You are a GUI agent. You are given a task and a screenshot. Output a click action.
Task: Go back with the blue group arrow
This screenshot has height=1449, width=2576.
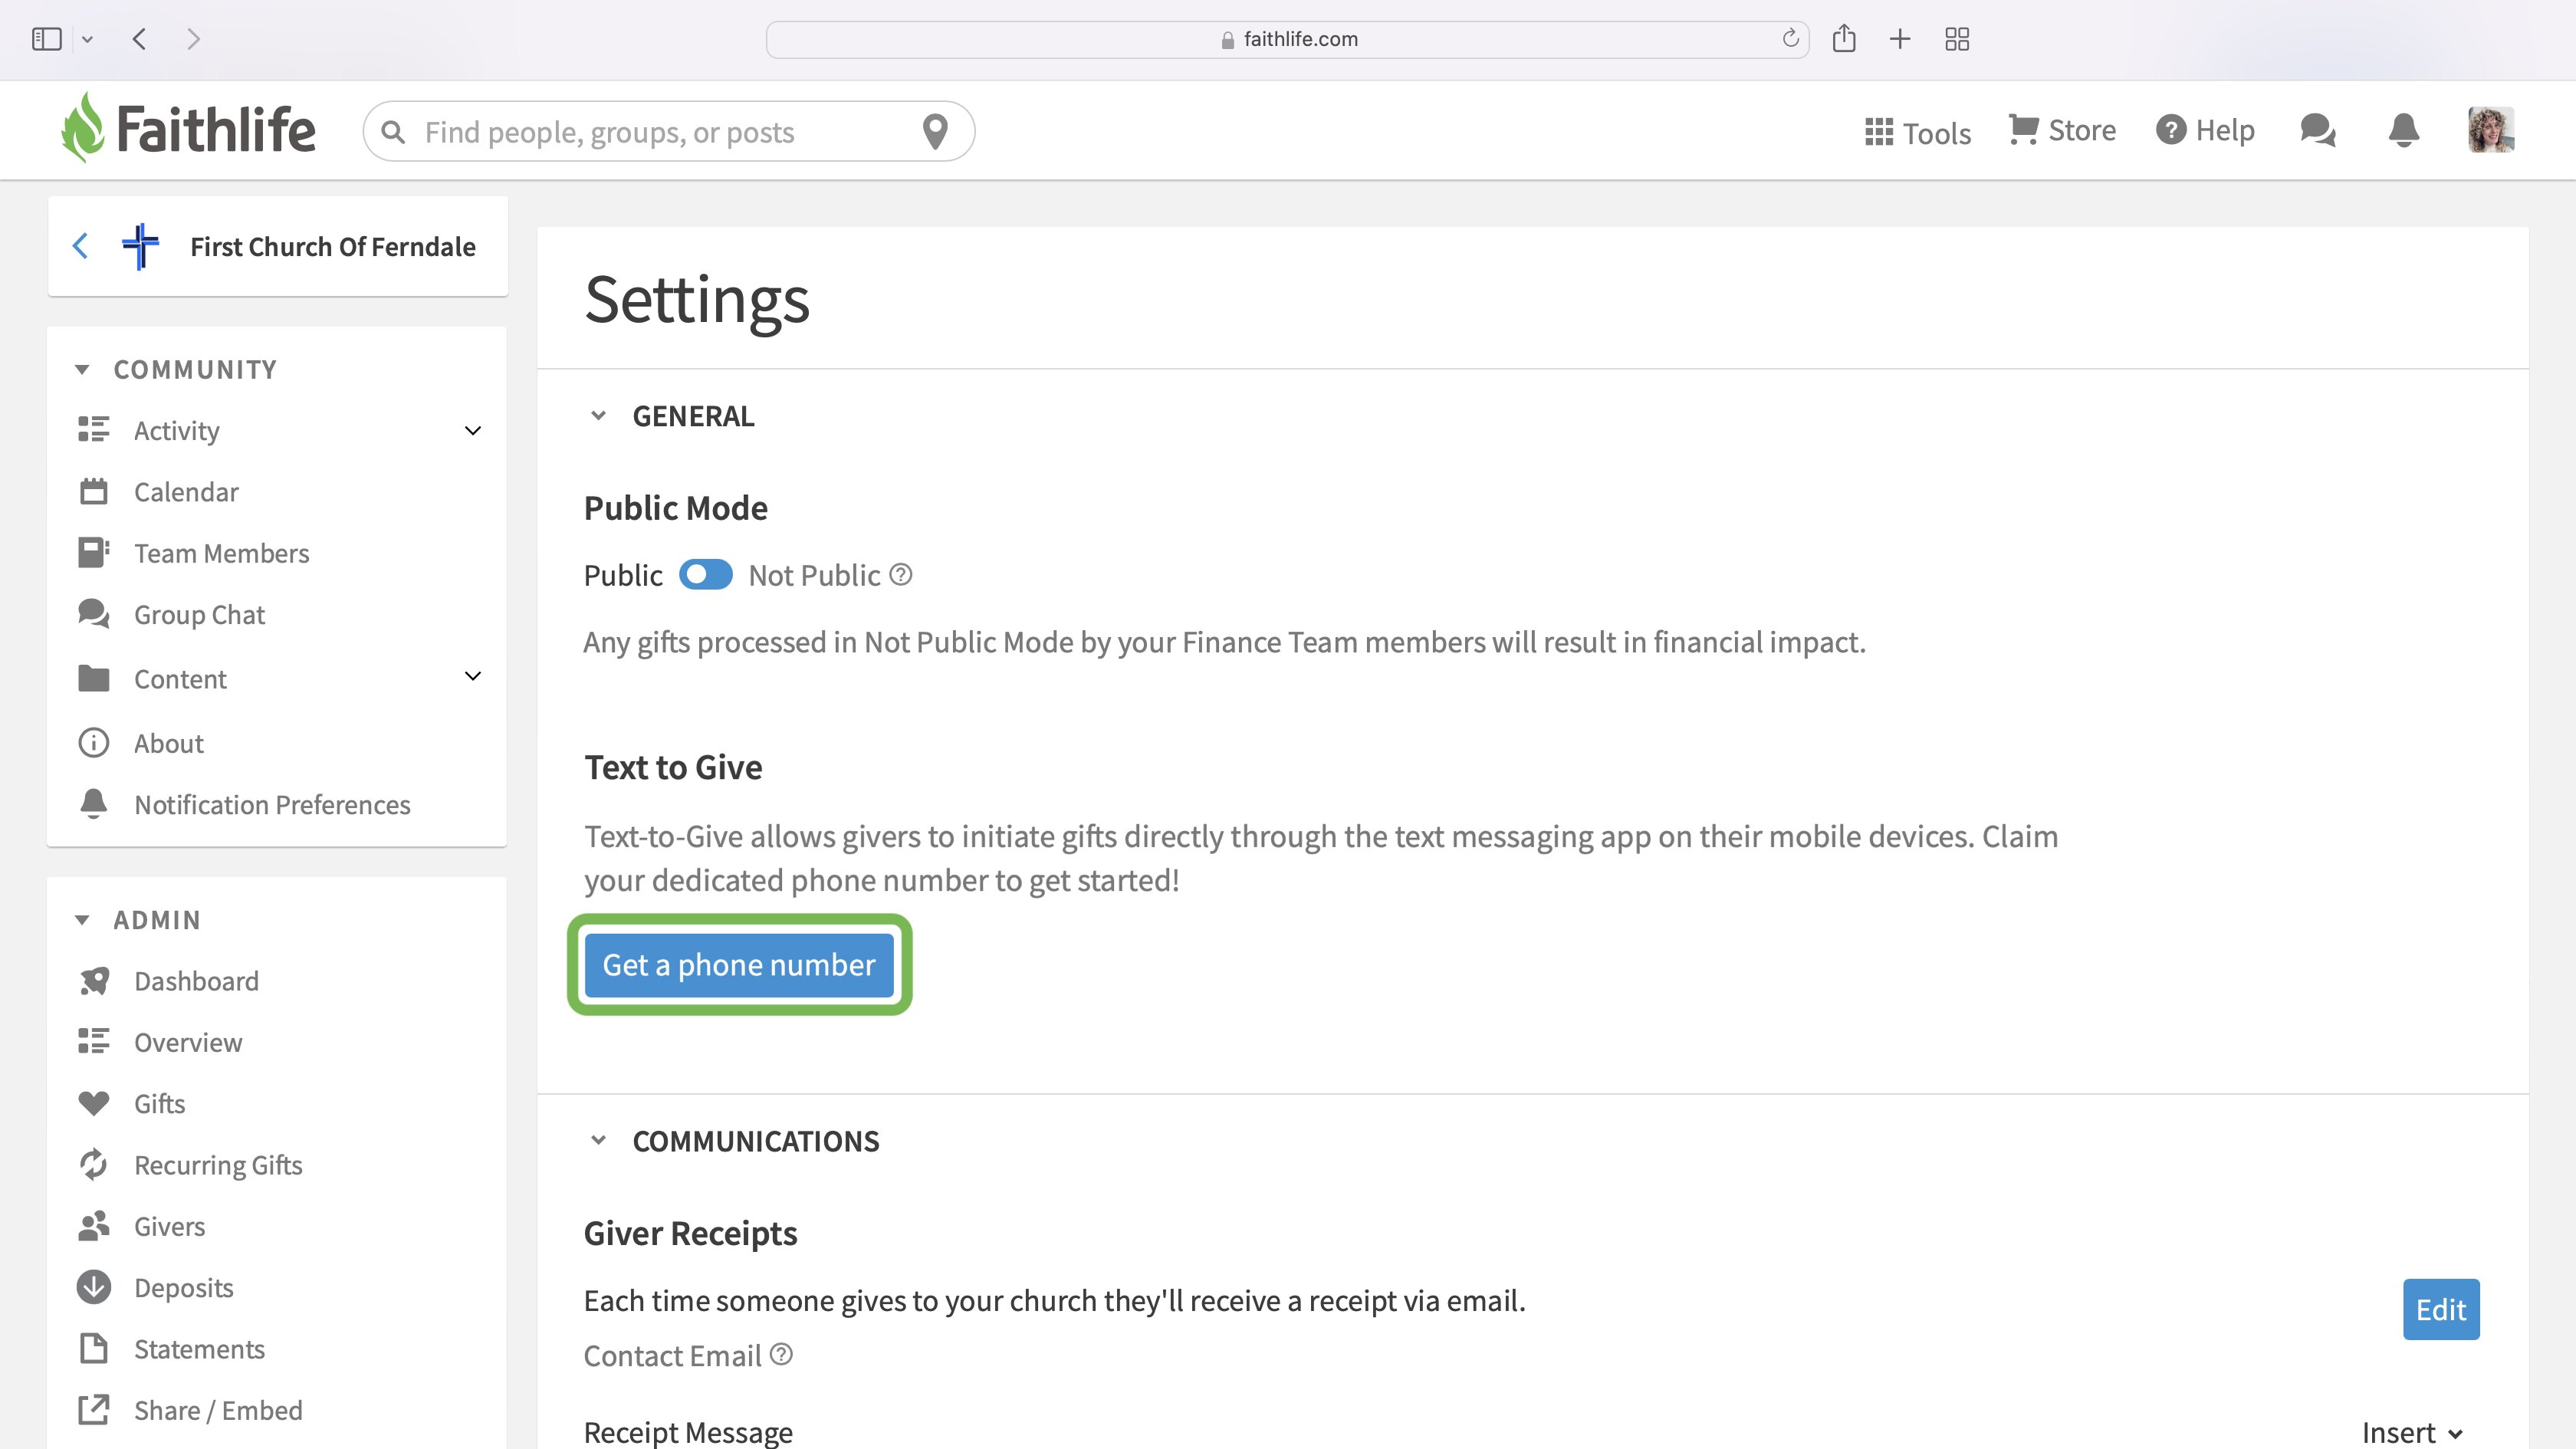click(81, 246)
